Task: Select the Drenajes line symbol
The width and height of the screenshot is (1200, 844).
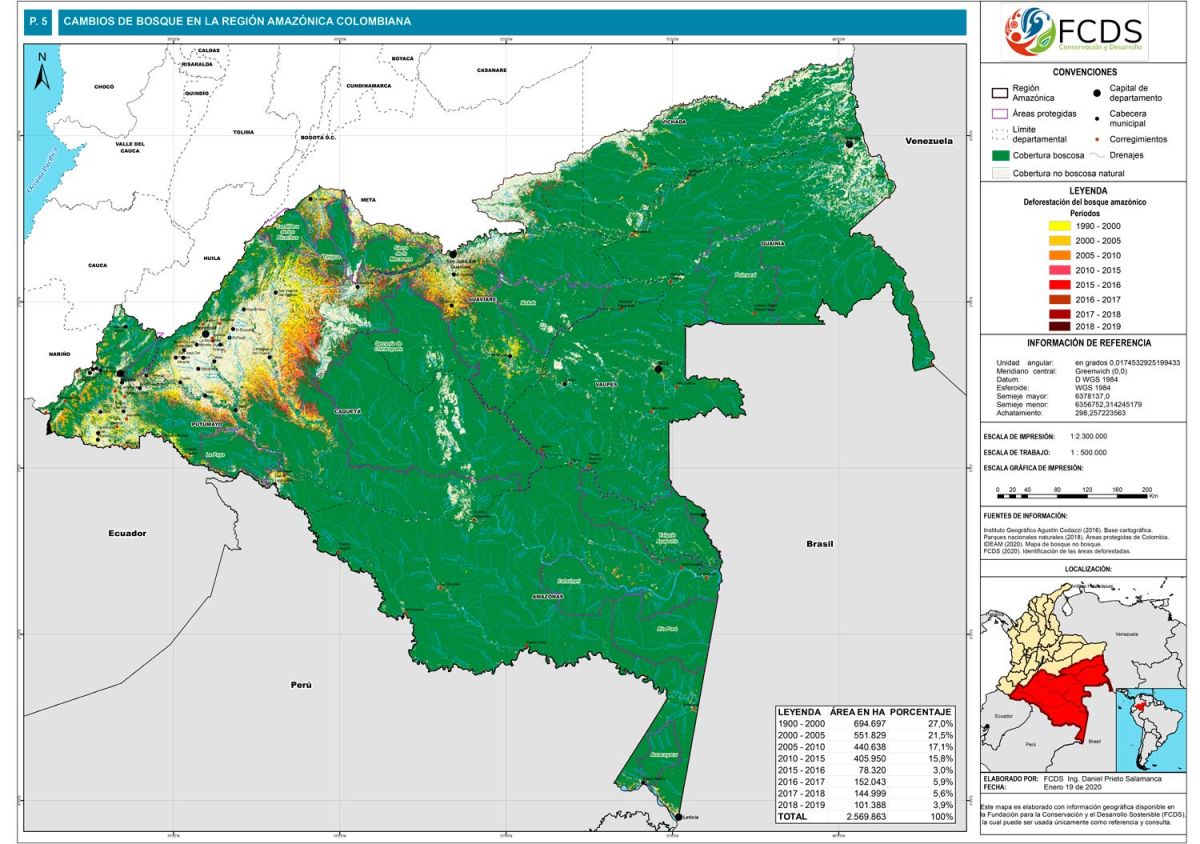Action: coord(1097,156)
